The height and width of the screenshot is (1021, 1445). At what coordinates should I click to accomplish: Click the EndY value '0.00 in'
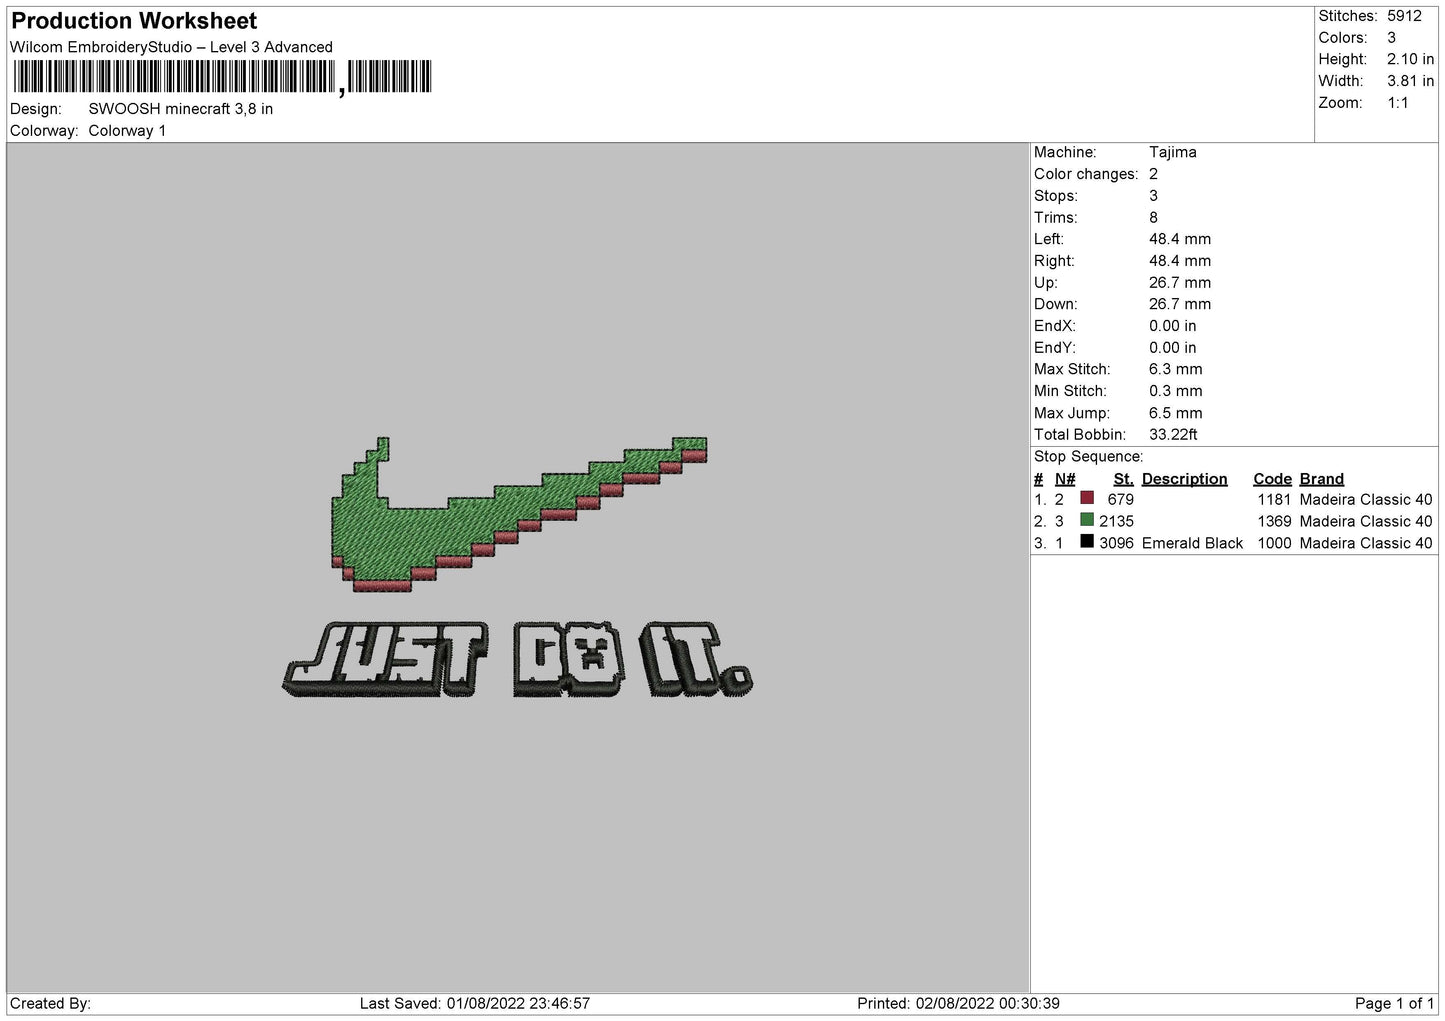point(1173,348)
